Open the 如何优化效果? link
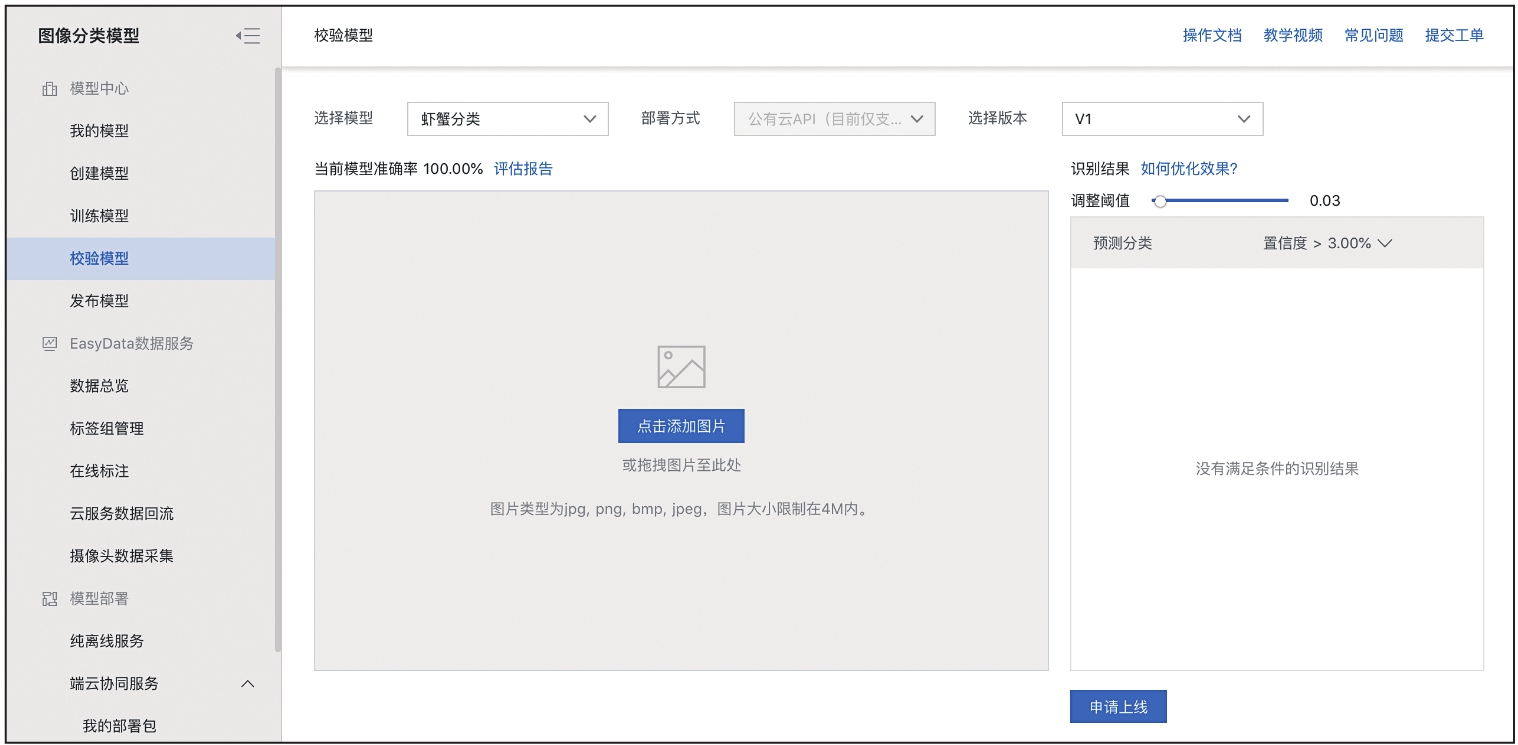 point(1189,169)
